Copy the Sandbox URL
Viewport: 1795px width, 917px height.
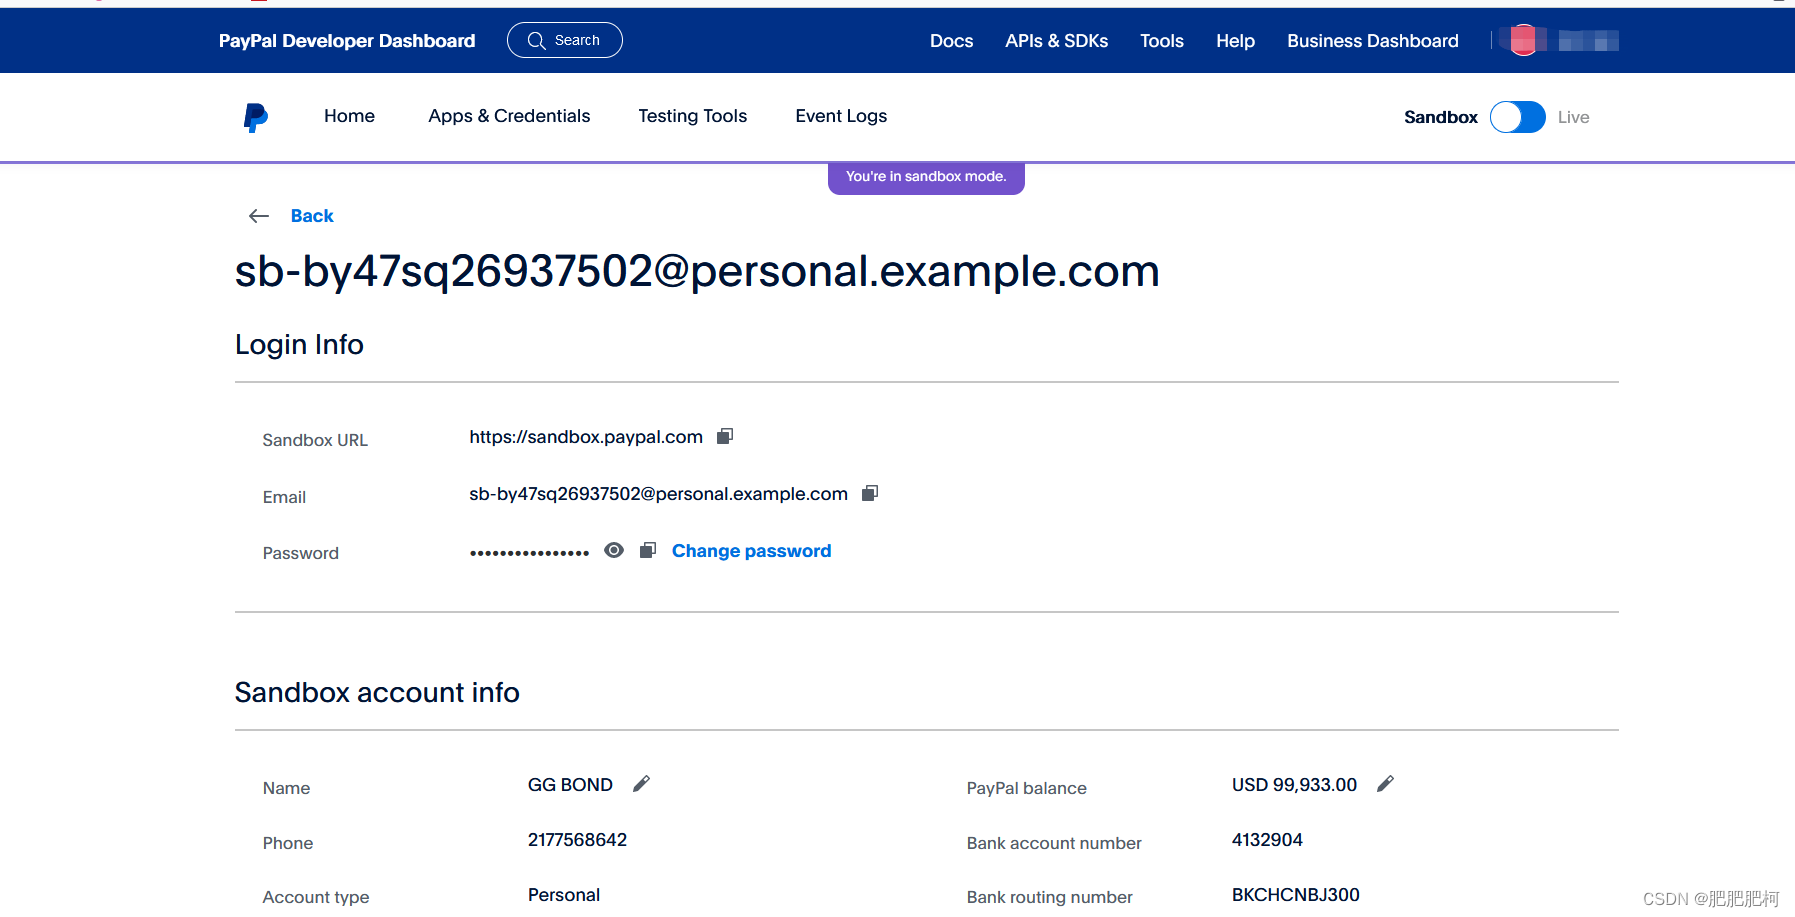click(x=725, y=436)
